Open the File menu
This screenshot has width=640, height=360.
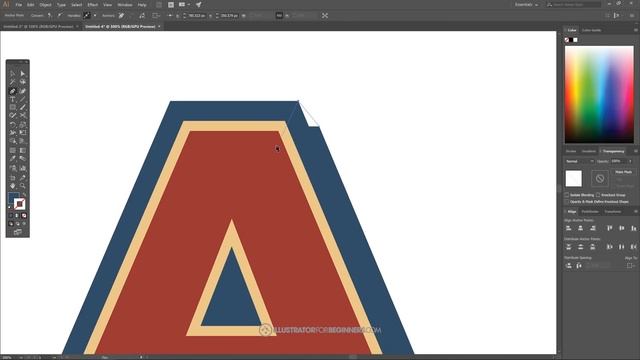point(19,5)
